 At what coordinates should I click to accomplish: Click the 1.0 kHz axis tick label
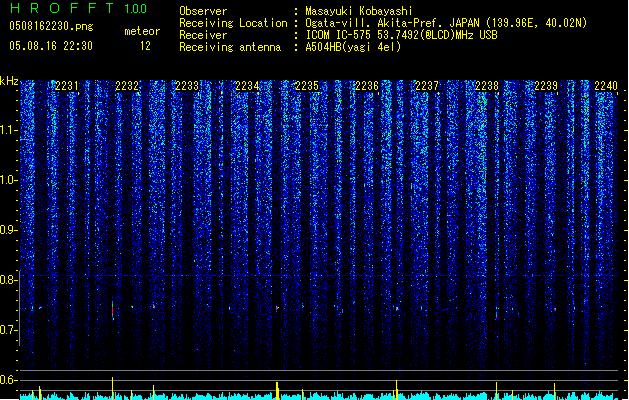point(9,180)
